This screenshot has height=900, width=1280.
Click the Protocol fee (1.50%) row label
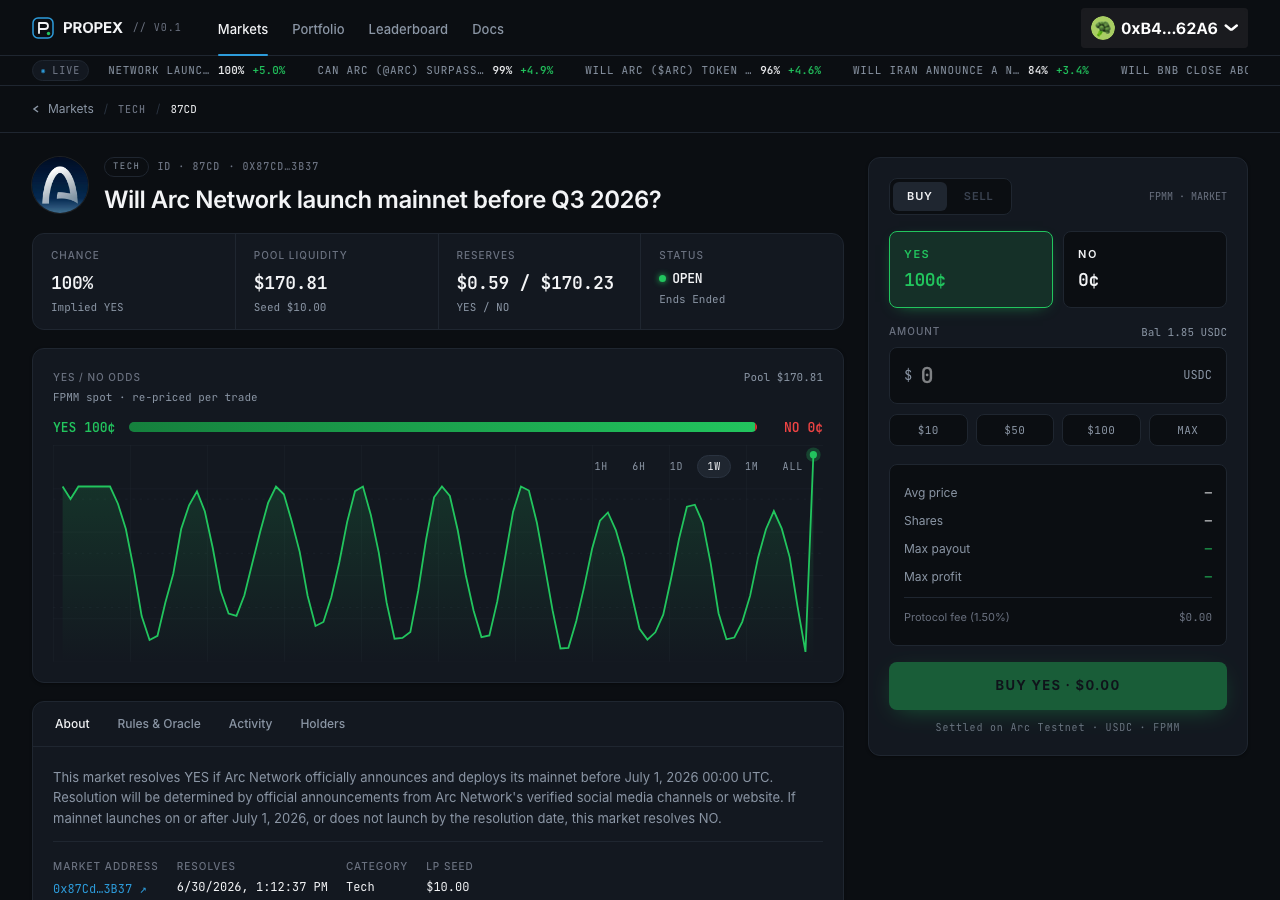956,618
